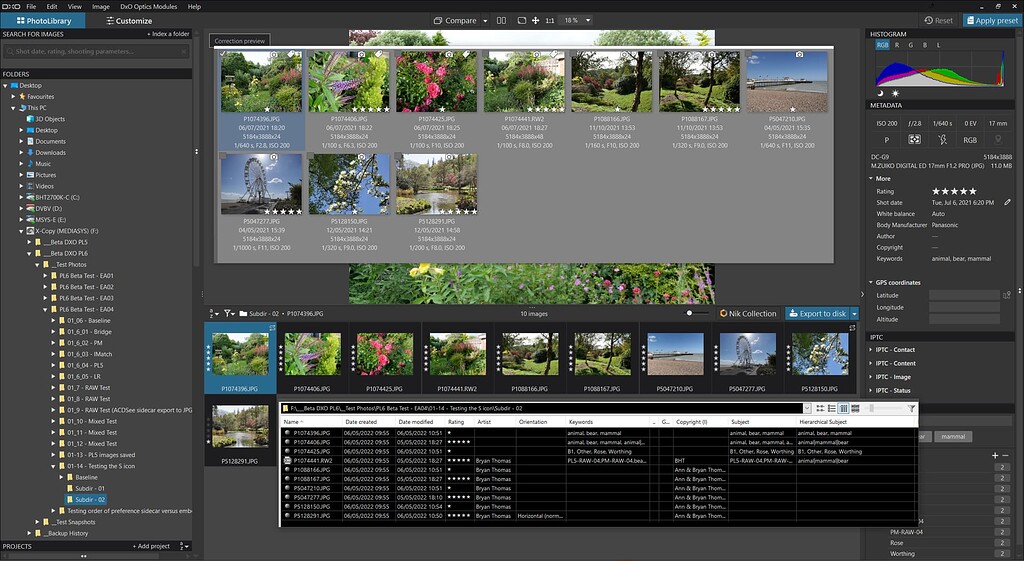Open the DxO Optics Modules menu
Screen dimensions: 1024x561
click(x=147, y=6)
